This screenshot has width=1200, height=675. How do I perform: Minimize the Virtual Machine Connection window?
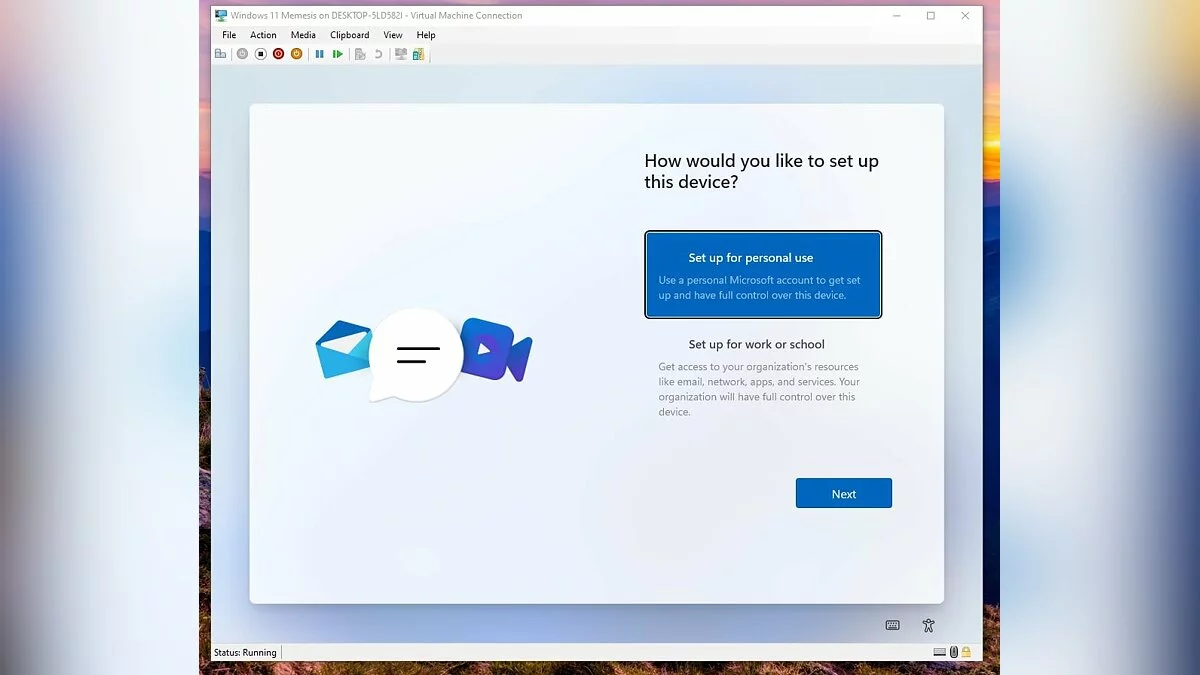coord(897,15)
